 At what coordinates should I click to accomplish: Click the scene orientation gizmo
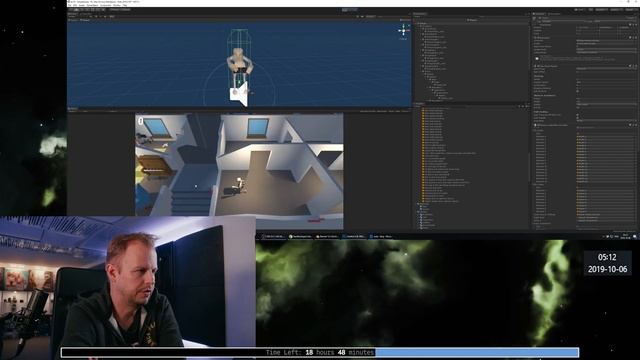coord(404,31)
